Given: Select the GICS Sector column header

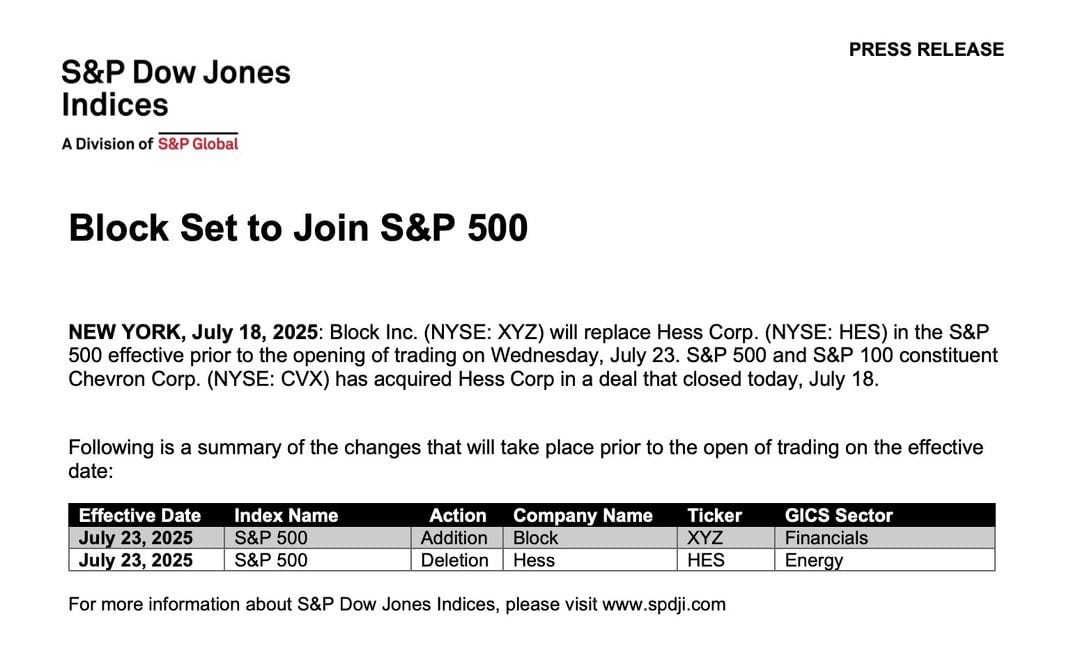Looking at the screenshot, I should click(x=838, y=515).
